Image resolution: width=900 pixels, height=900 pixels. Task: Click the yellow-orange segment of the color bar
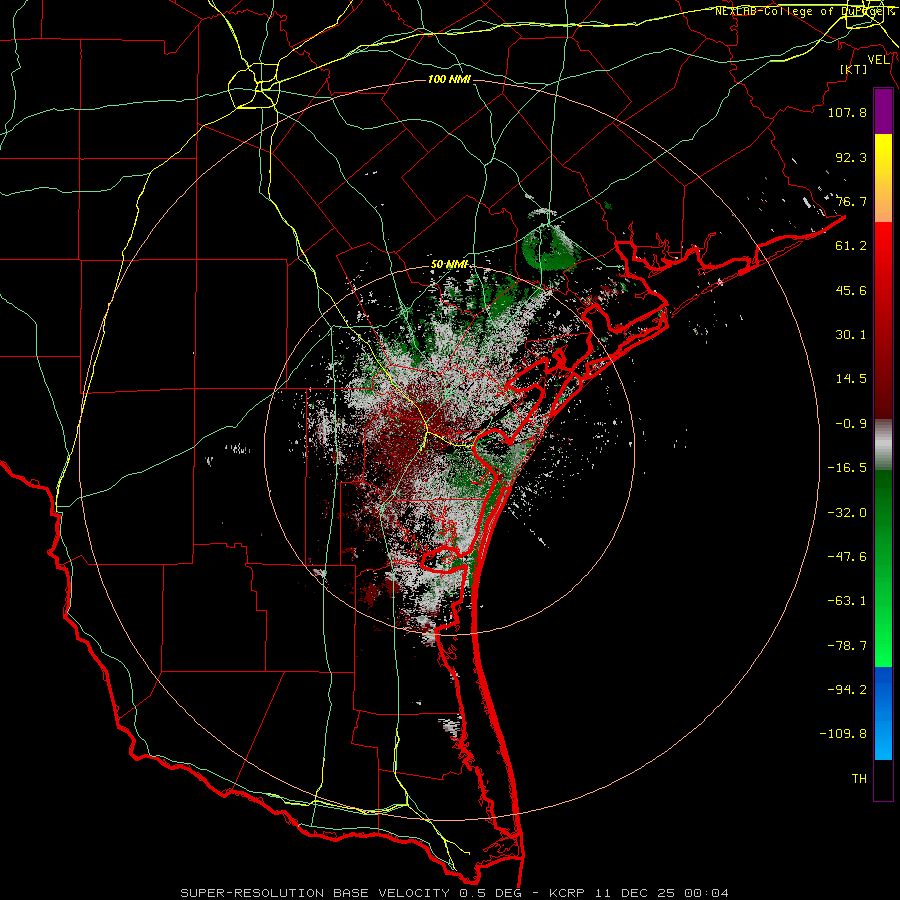tap(883, 178)
